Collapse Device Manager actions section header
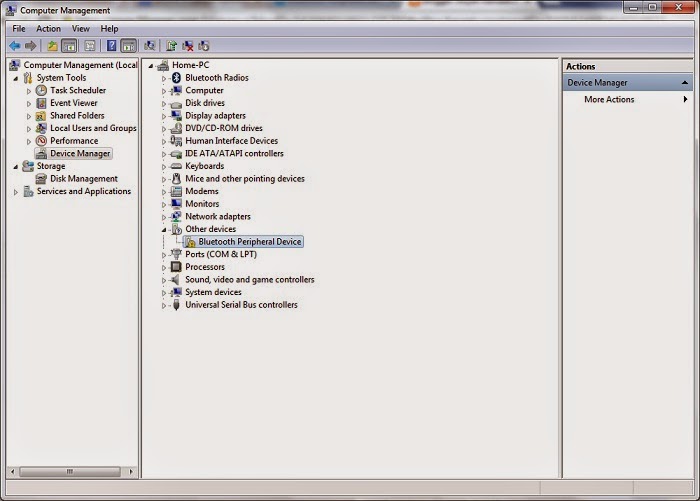The width and height of the screenshot is (700, 501). point(684,83)
